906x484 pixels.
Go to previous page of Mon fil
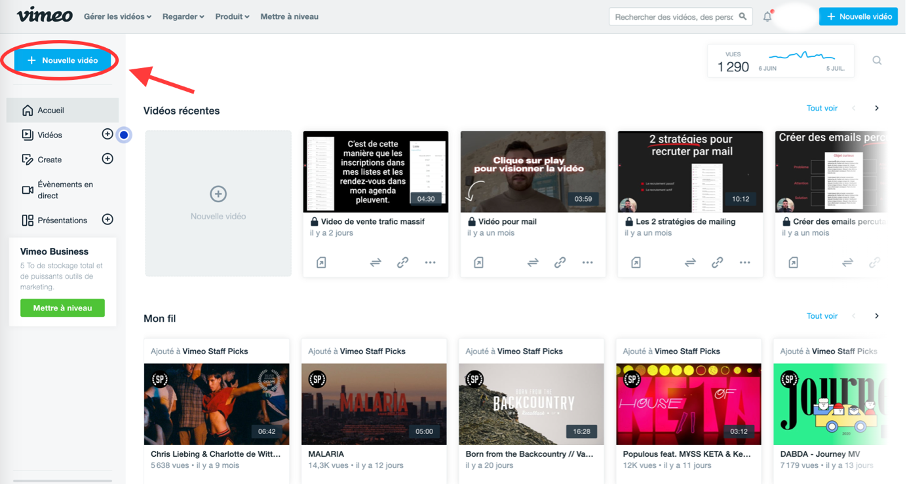click(x=853, y=316)
